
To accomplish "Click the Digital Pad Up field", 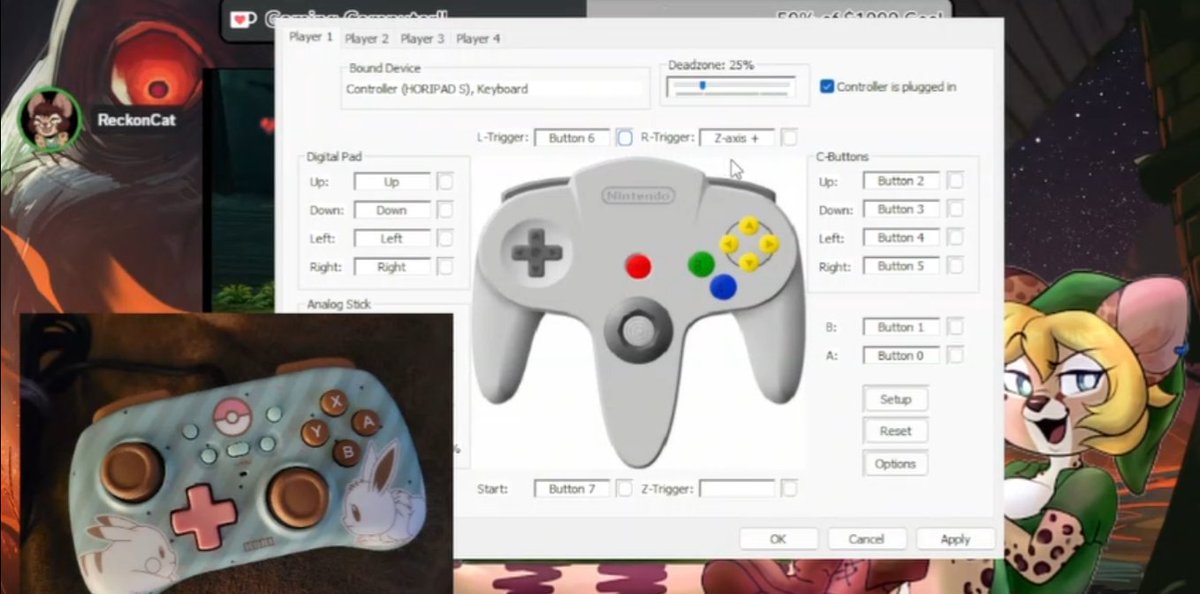I will [392, 182].
